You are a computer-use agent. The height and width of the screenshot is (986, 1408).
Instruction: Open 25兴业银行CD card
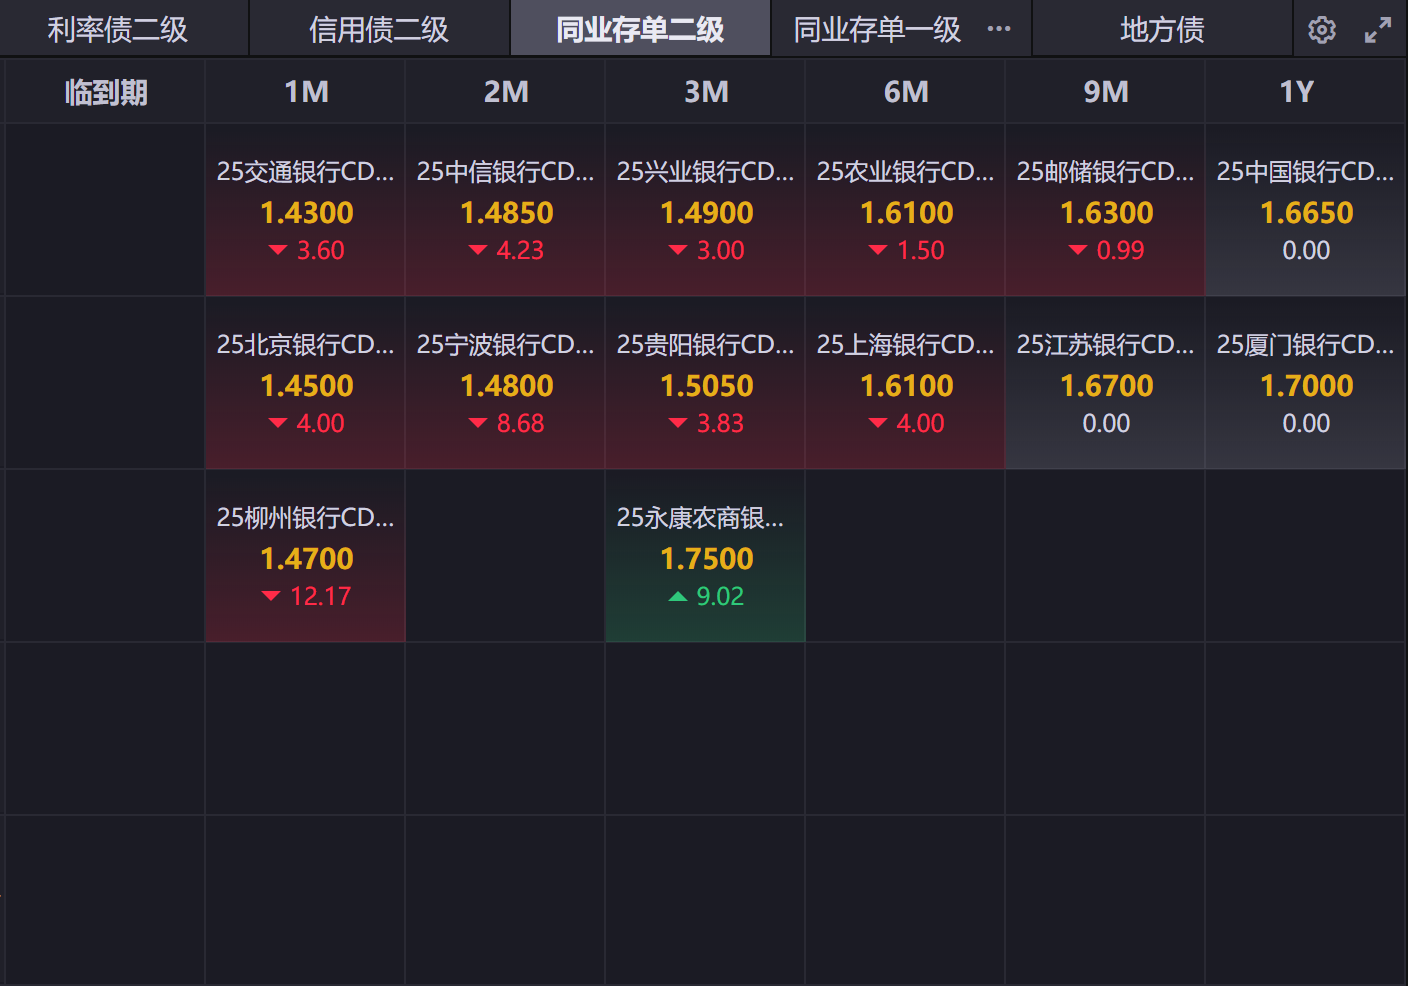click(x=705, y=210)
